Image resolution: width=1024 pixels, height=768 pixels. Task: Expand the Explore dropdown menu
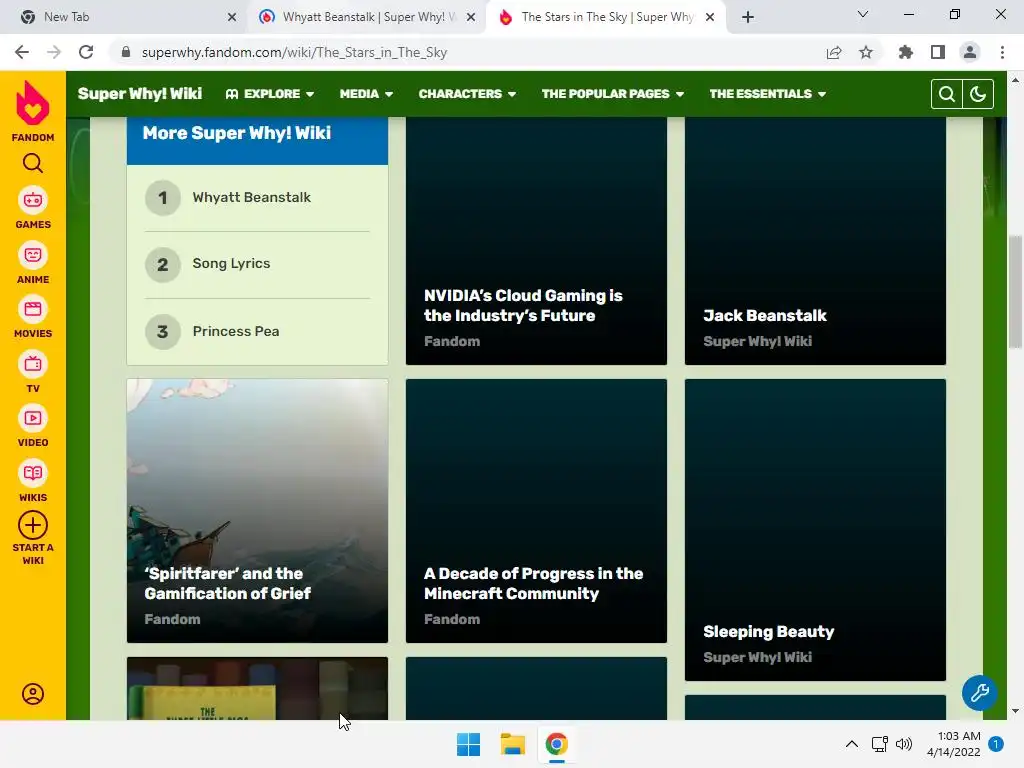270,94
